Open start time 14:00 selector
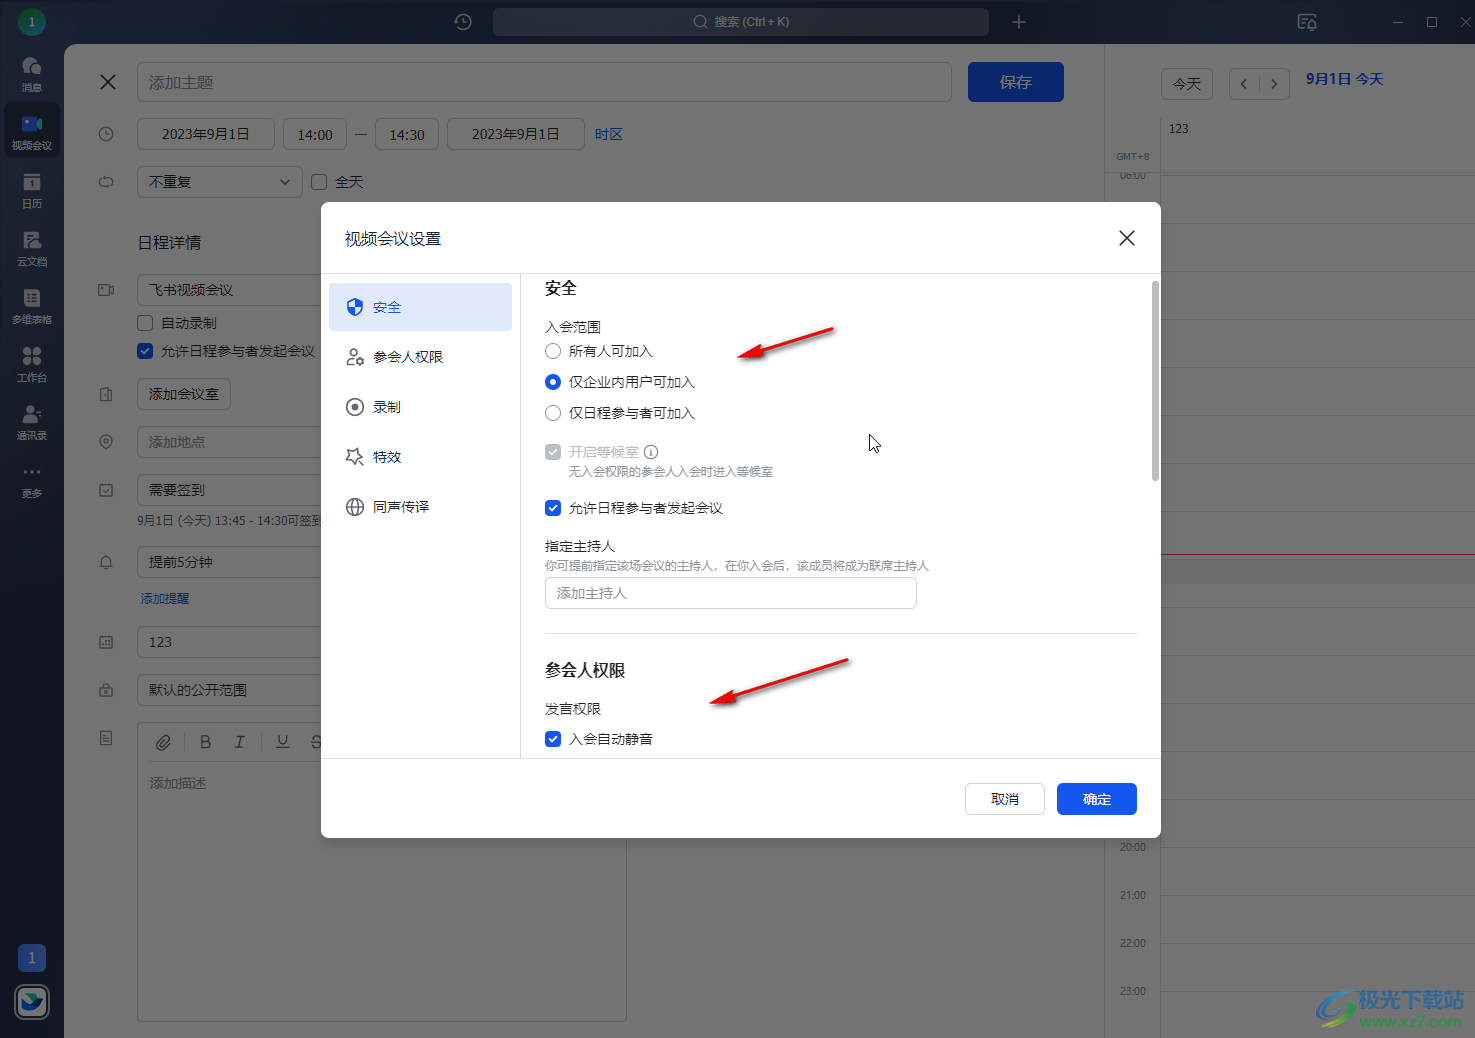 (x=315, y=134)
